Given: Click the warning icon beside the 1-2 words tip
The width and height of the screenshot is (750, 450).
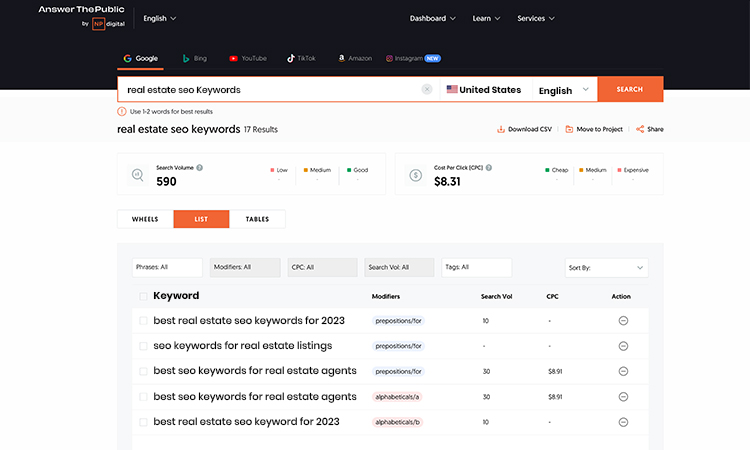Looking at the screenshot, I should (122, 111).
